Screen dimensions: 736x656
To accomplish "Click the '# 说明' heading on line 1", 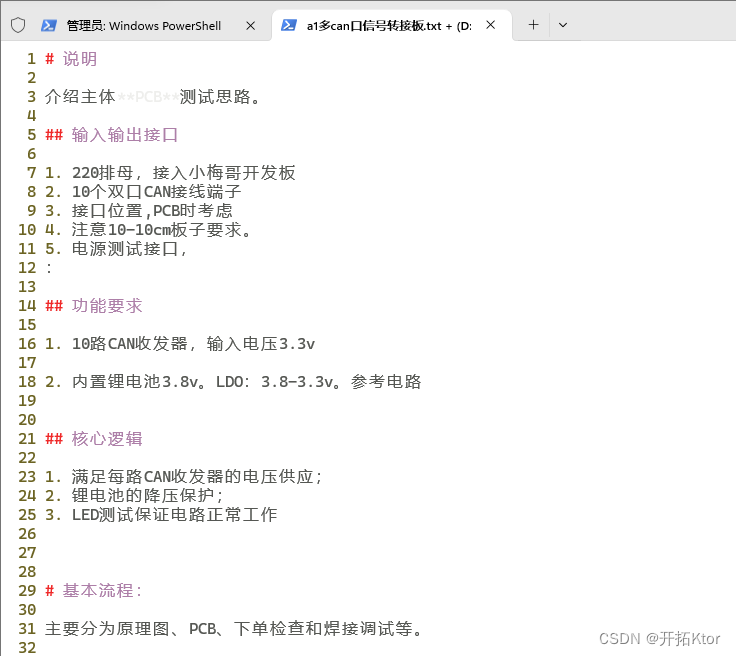I will [x=71, y=59].
